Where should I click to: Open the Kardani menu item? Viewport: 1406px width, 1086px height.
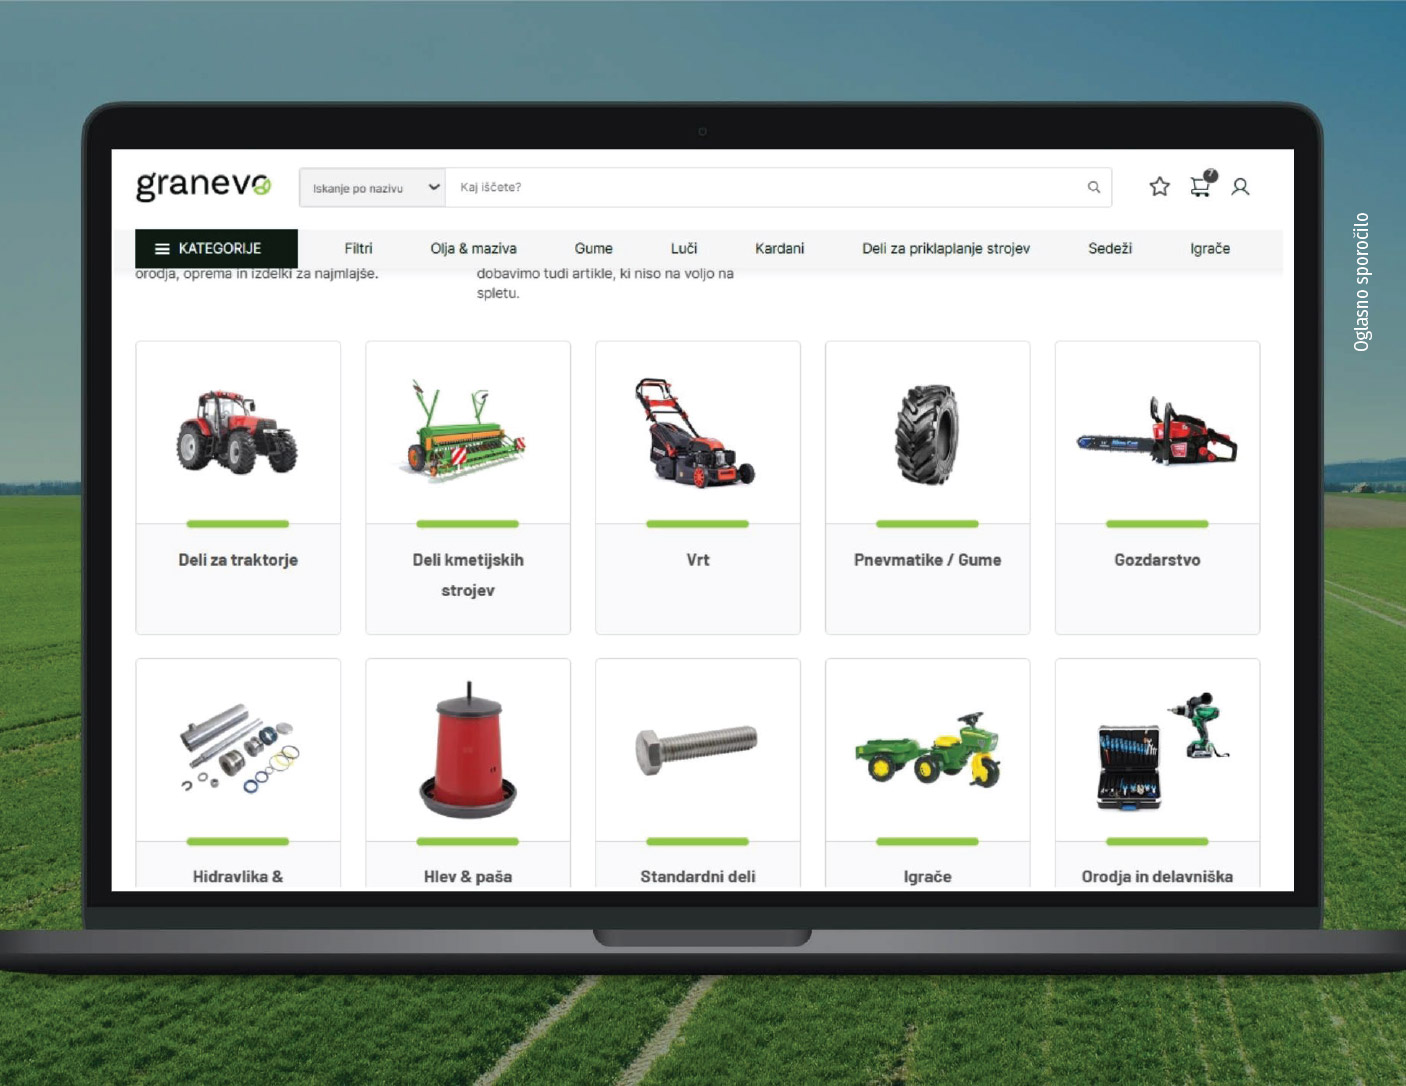point(779,249)
